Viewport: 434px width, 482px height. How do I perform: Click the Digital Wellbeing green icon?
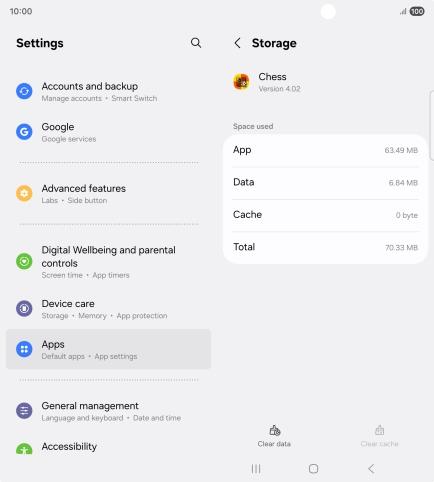[x=24, y=261]
